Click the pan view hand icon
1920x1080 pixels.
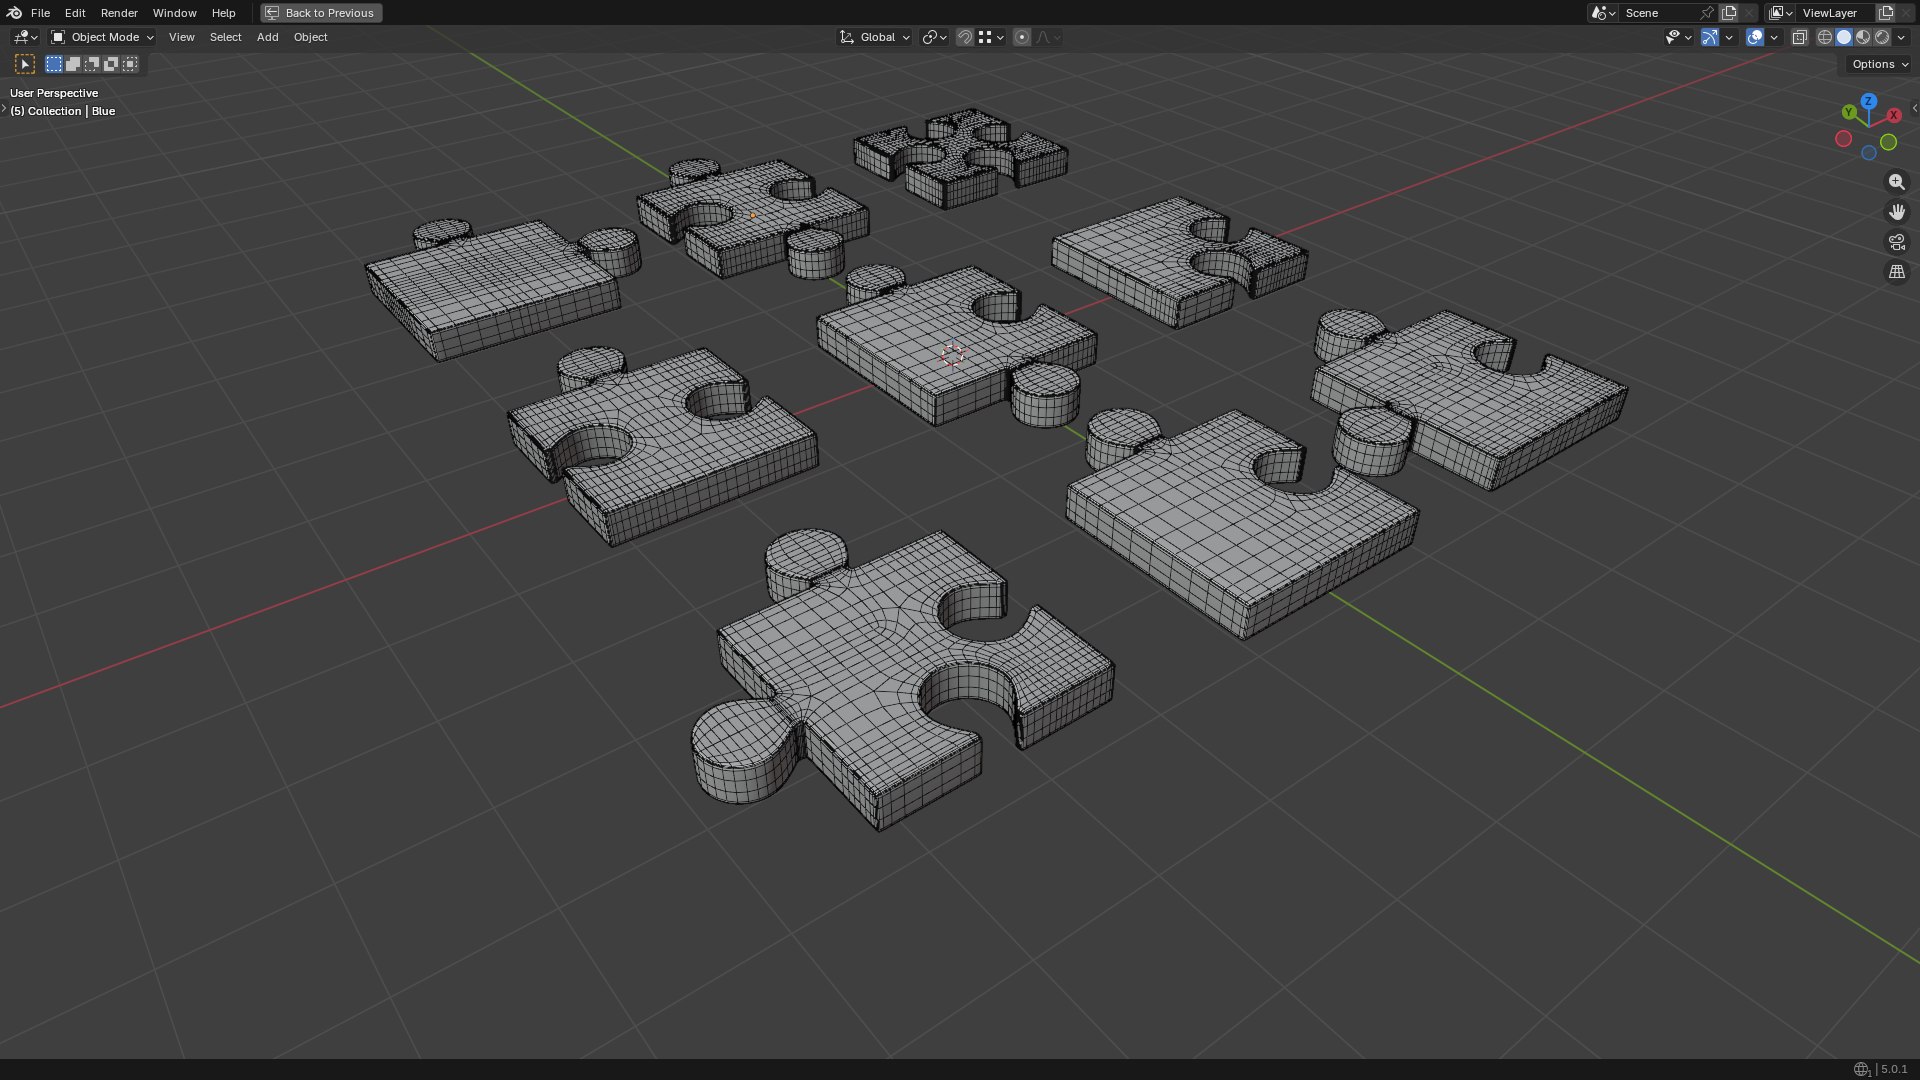coord(1896,212)
